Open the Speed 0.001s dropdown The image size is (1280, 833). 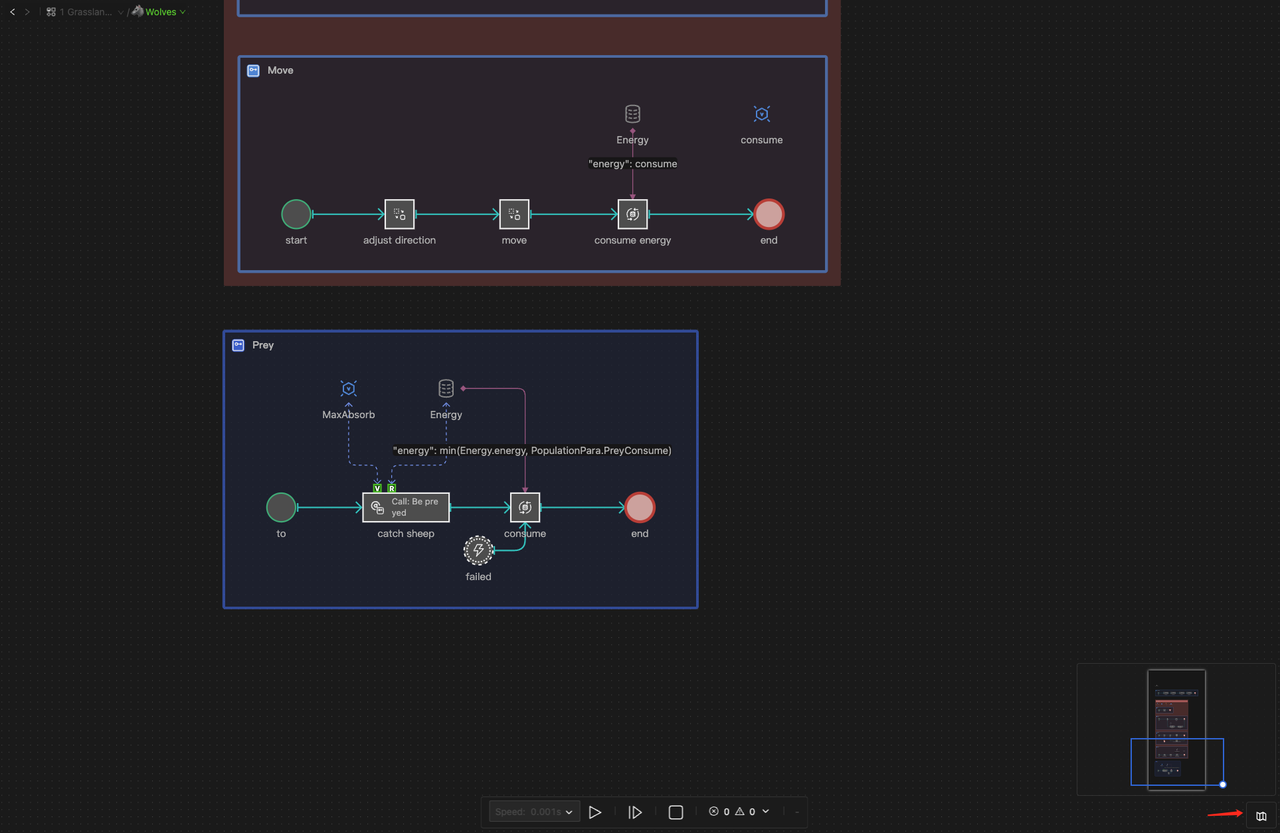pyautogui.click(x=532, y=812)
